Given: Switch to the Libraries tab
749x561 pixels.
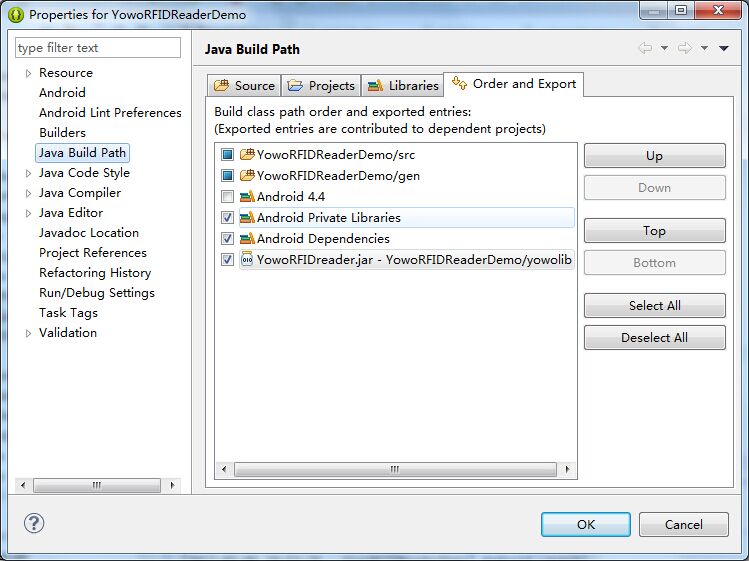Looking at the screenshot, I should 402,85.
